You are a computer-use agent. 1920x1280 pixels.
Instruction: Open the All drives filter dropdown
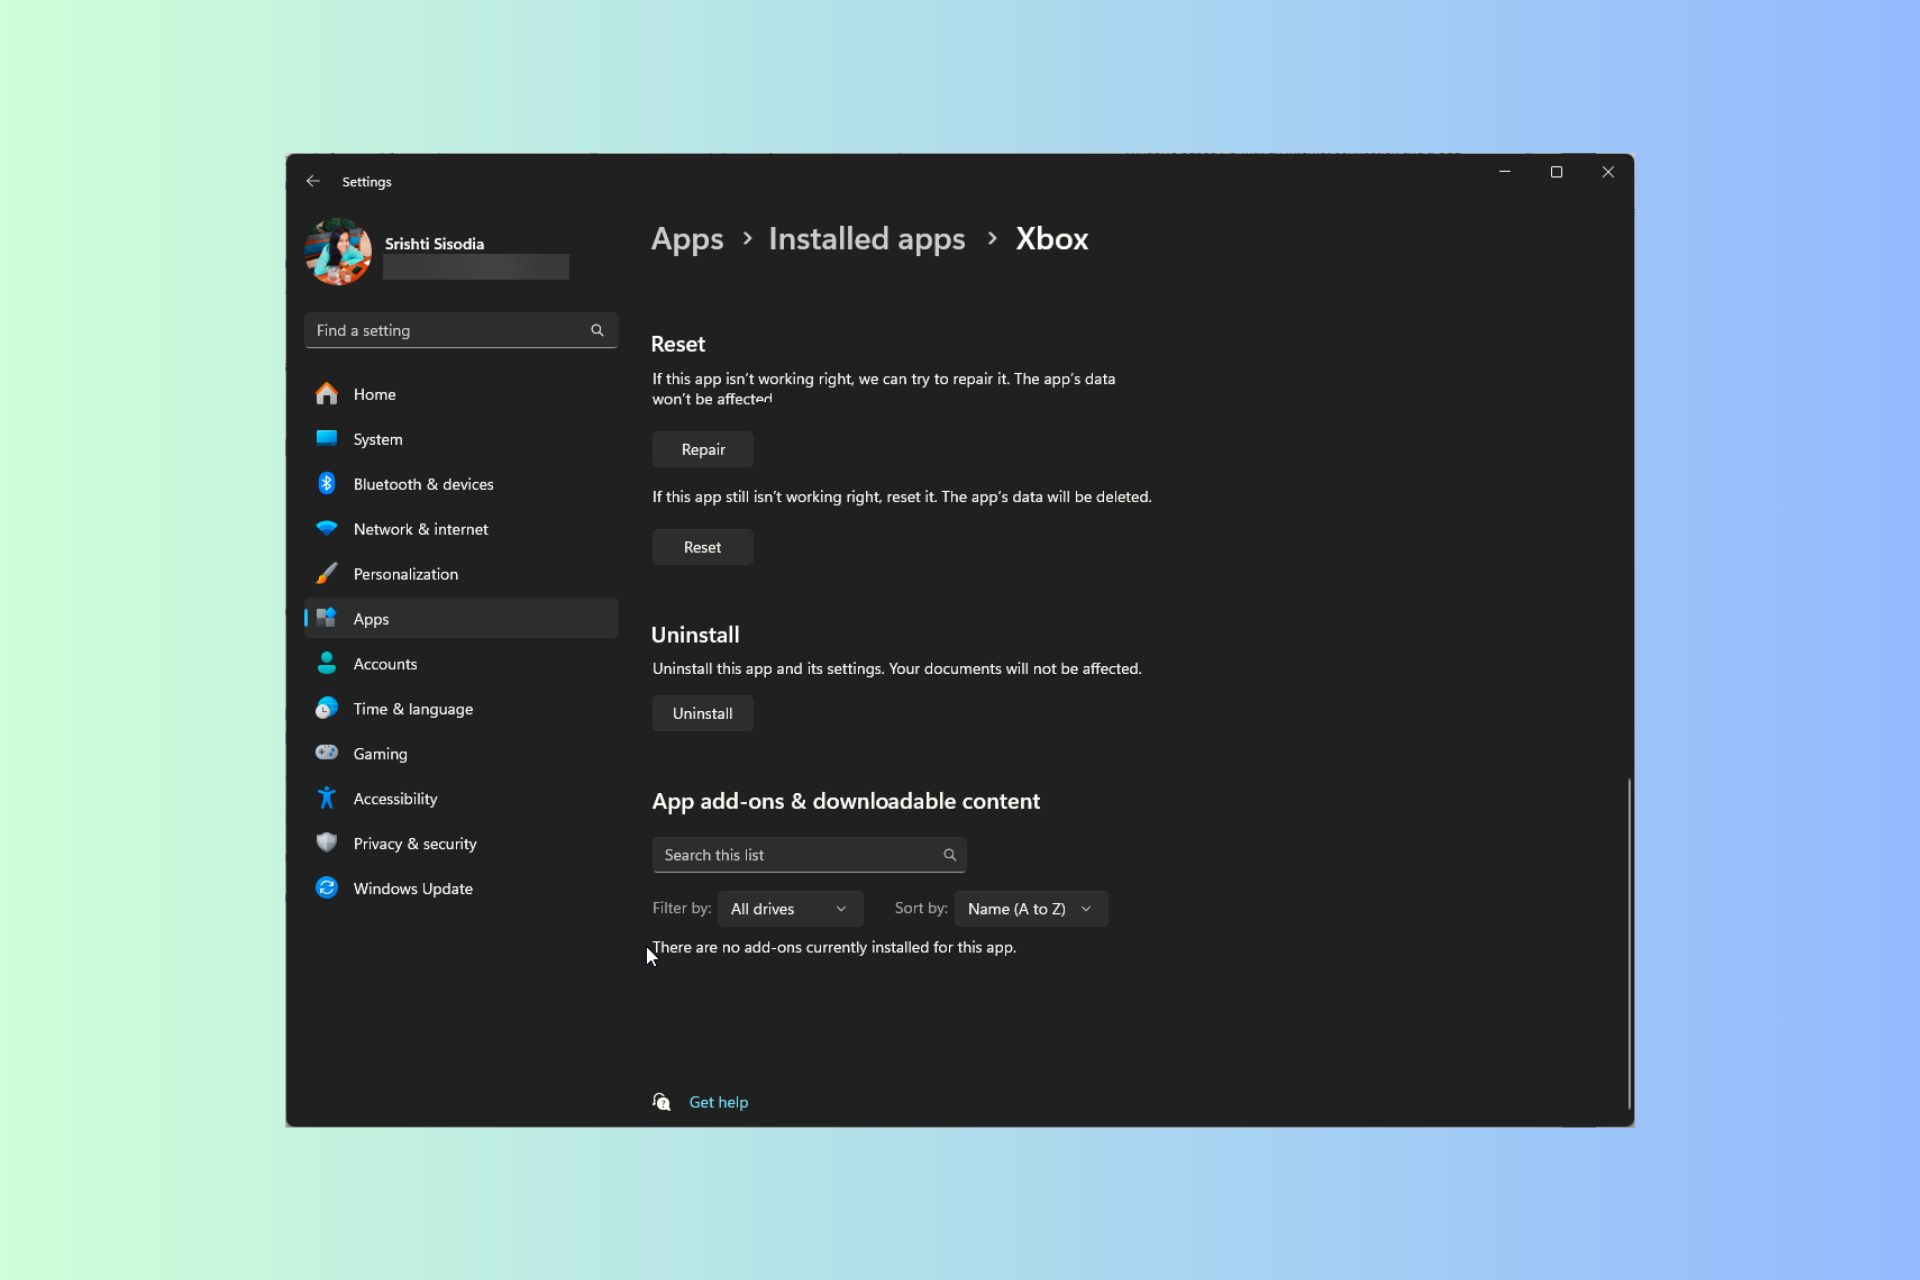tap(790, 908)
